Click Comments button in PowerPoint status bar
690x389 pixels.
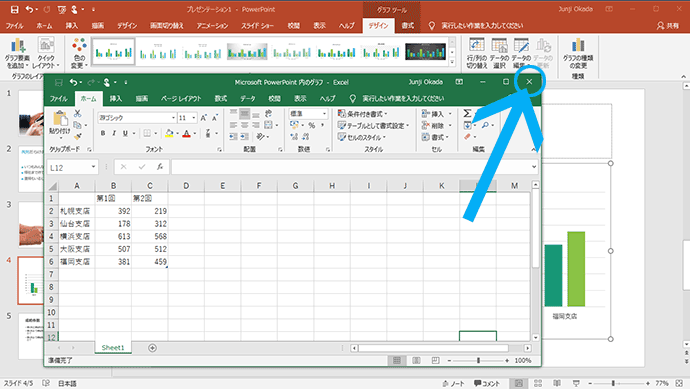[x=487, y=383]
